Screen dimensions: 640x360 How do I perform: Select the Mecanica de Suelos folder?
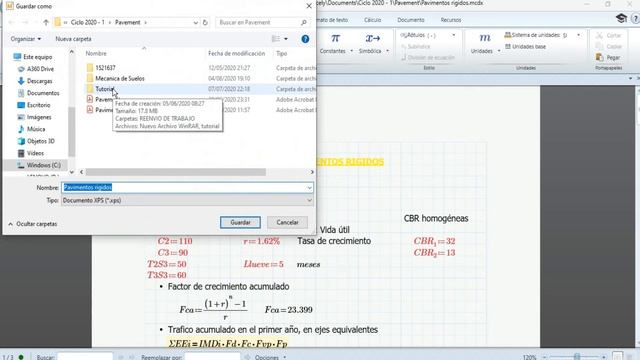120,78
